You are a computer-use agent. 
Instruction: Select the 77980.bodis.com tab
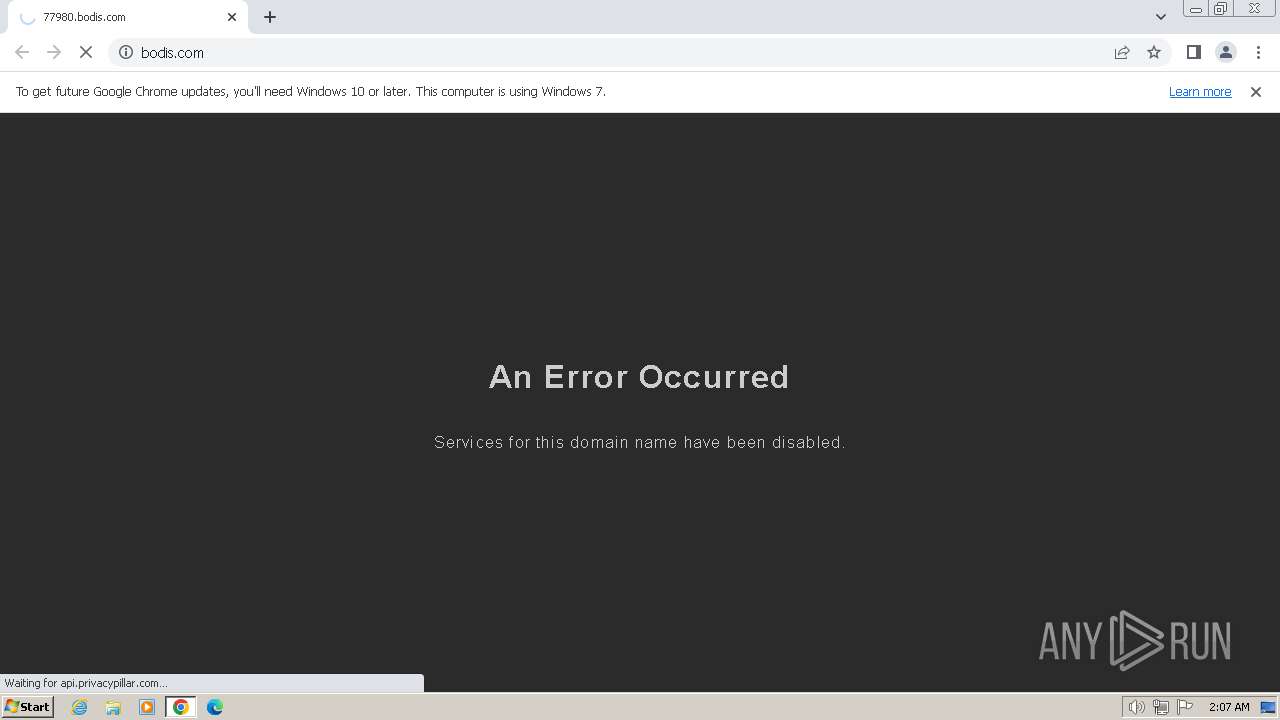(x=128, y=17)
